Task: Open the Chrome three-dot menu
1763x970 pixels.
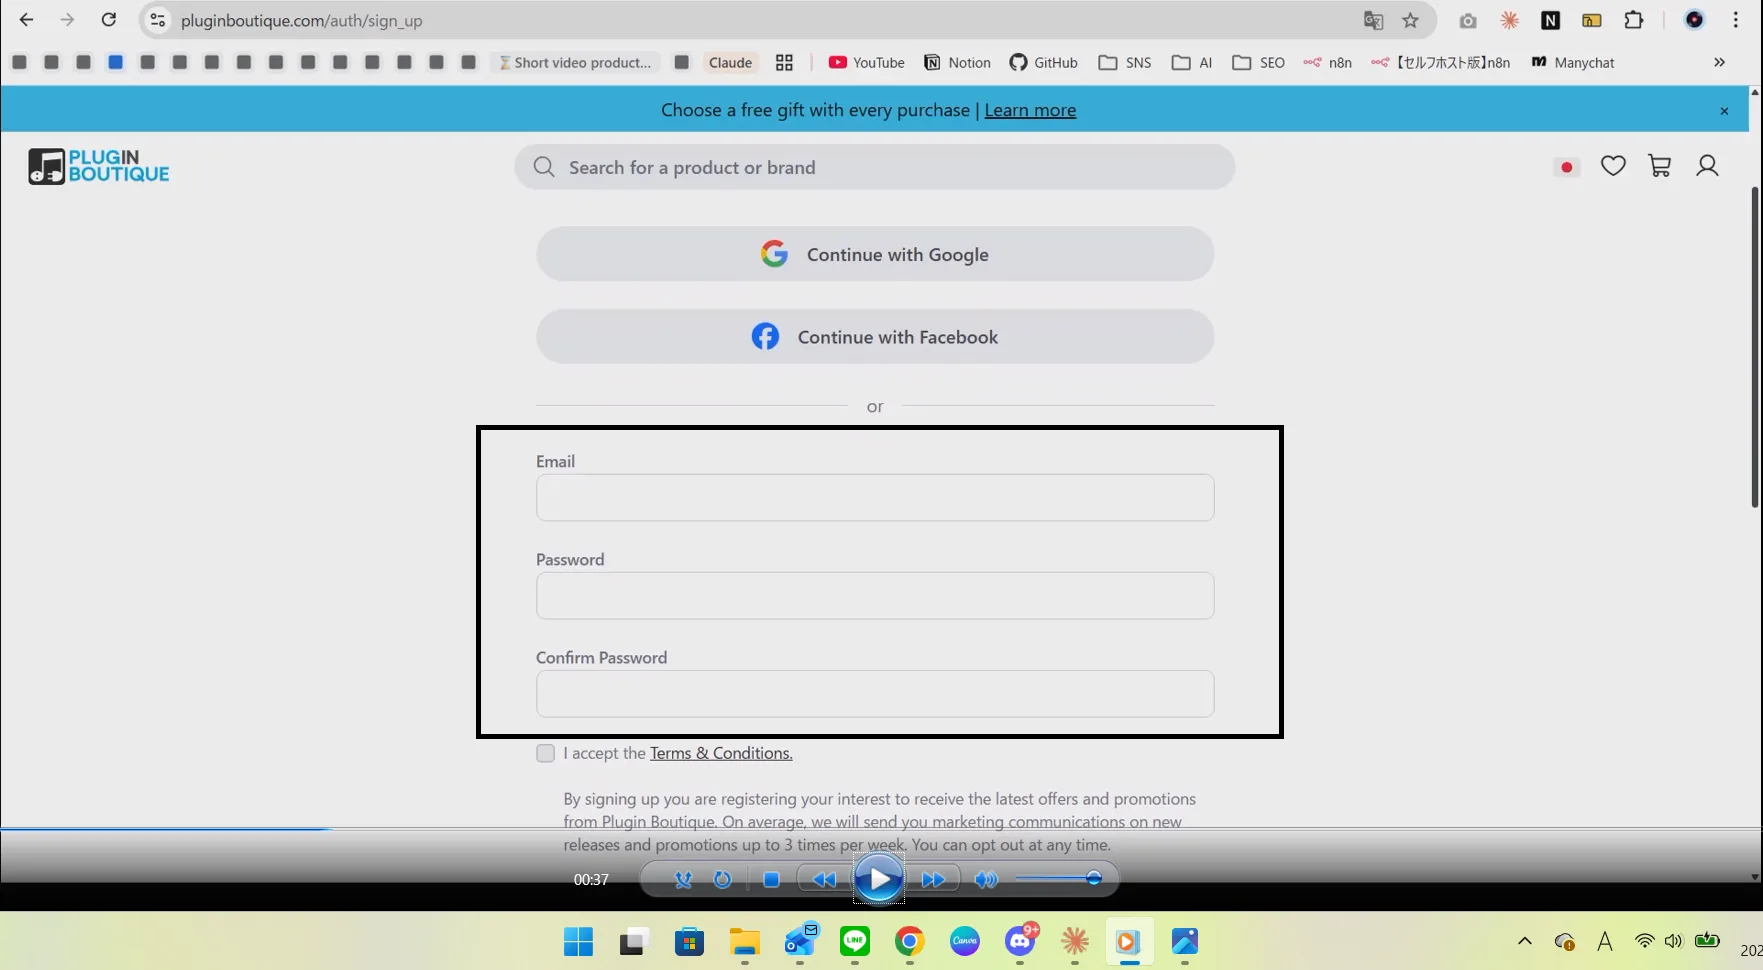Action: pyautogui.click(x=1737, y=20)
